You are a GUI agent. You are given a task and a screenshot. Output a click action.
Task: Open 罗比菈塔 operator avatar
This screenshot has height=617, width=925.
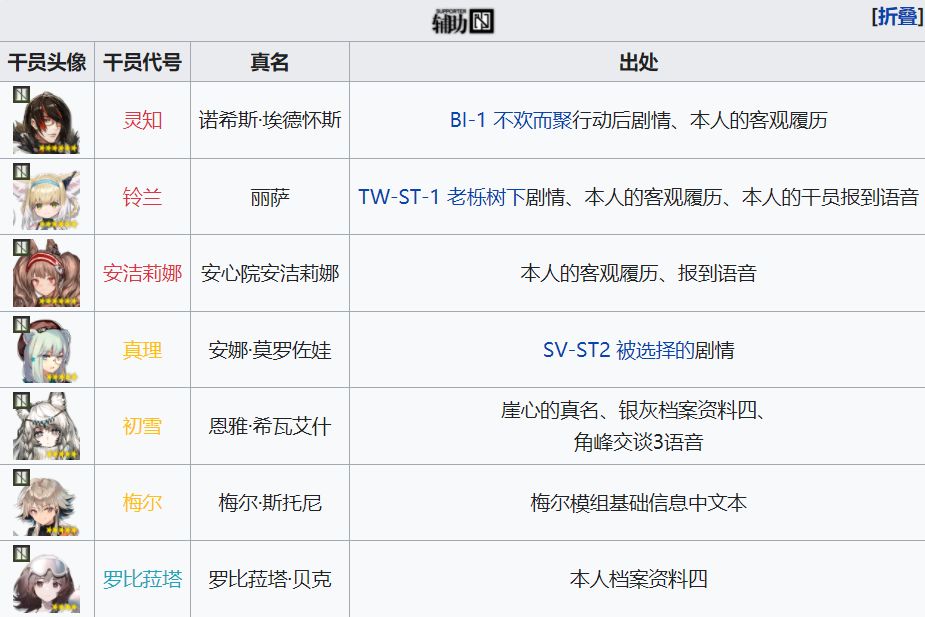pyautogui.click(x=47, y=580)
